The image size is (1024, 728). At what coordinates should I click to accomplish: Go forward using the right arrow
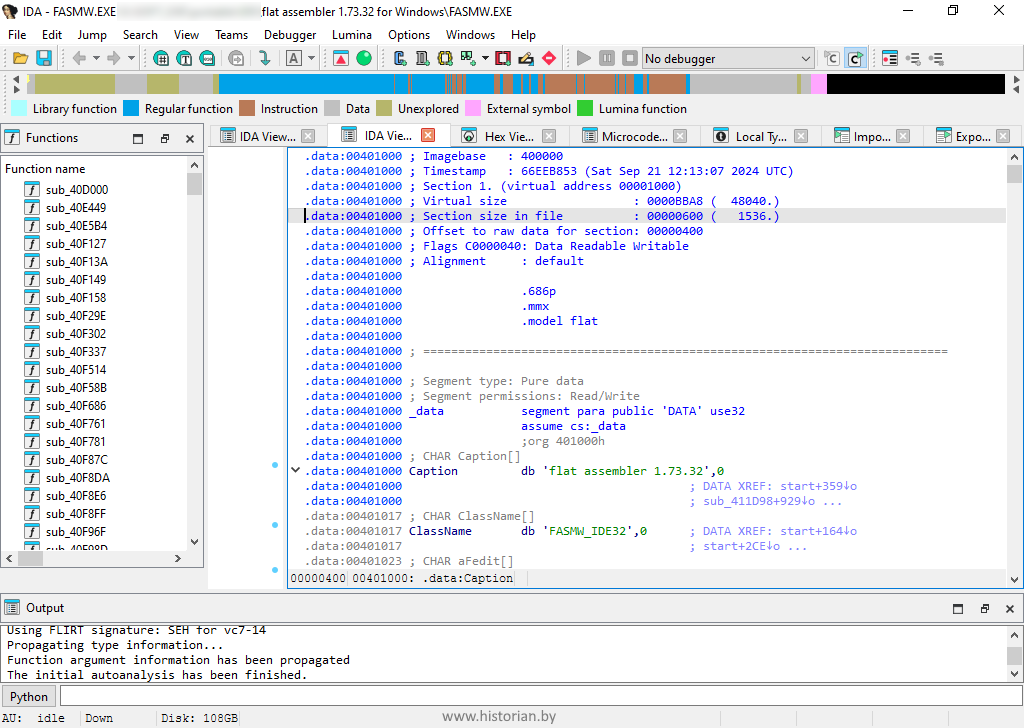114,59
